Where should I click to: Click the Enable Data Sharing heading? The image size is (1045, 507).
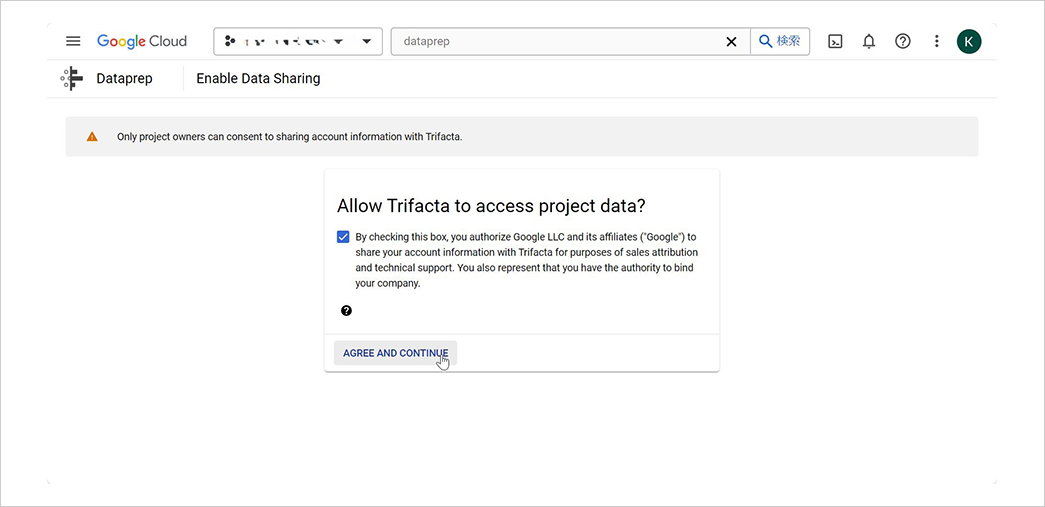click(258, 79)
